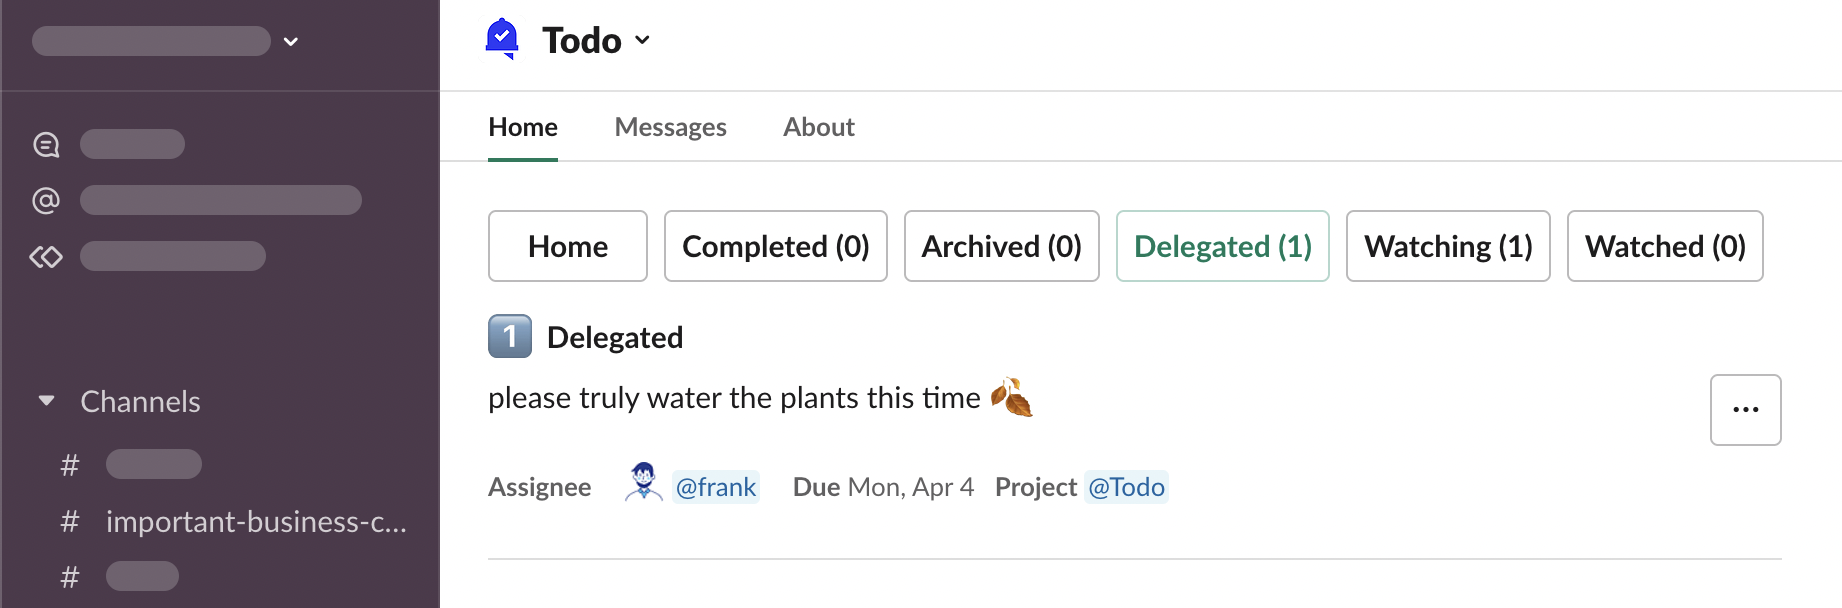Click frank's avatar image

click(x=643, y=482)
